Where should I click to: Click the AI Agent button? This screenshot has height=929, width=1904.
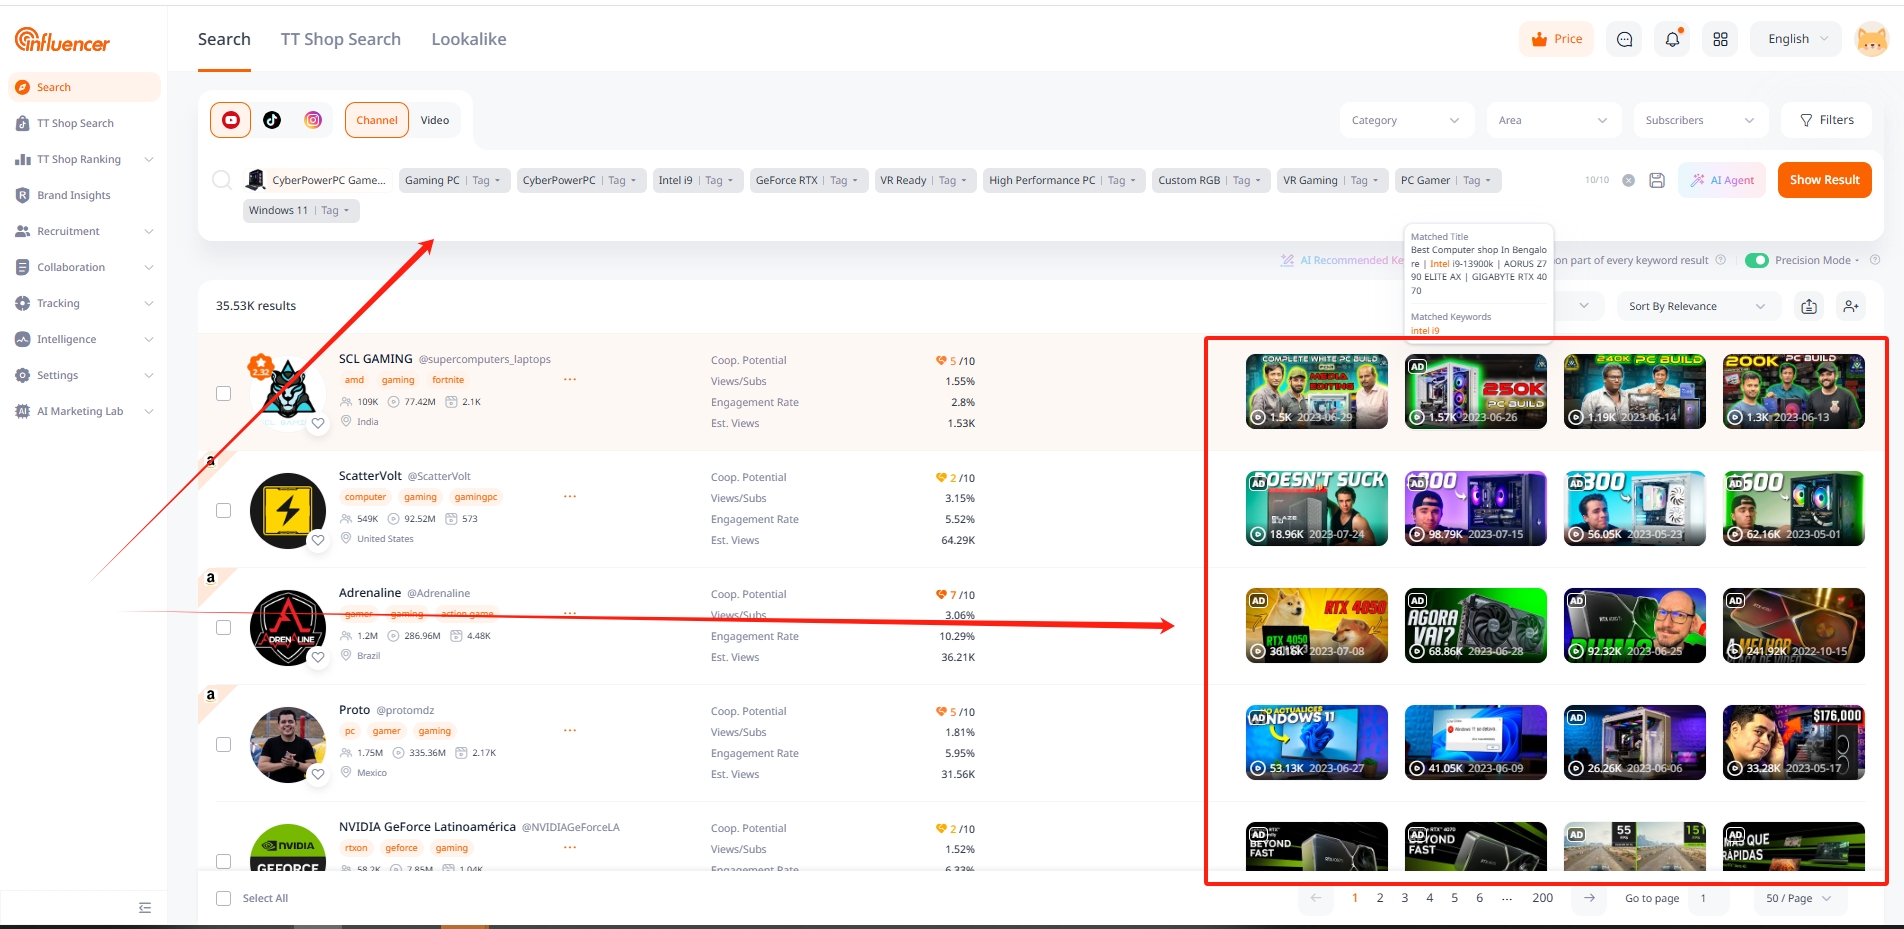1722,180
